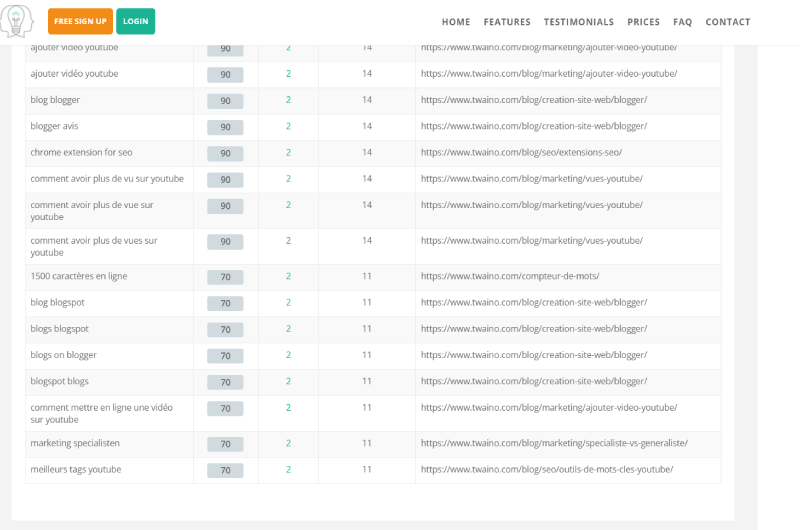Click 'comment avoir plus de vues sur youtube'

tap(94, 246)
